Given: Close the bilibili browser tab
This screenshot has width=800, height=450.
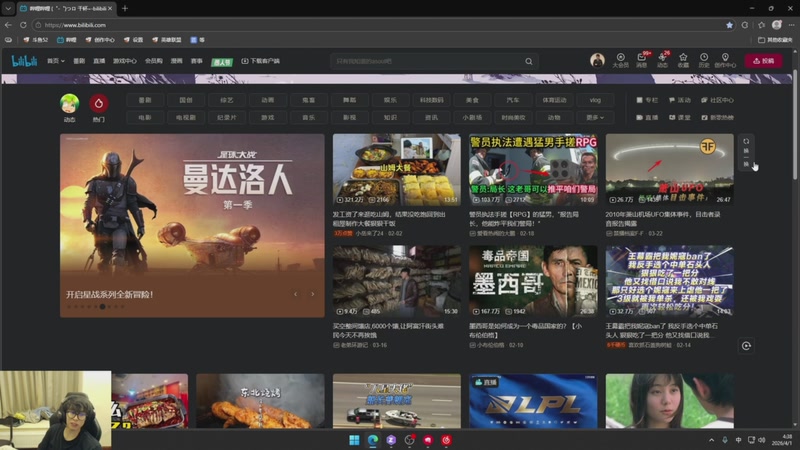Looking at the screenshot, I should [110, 8].
